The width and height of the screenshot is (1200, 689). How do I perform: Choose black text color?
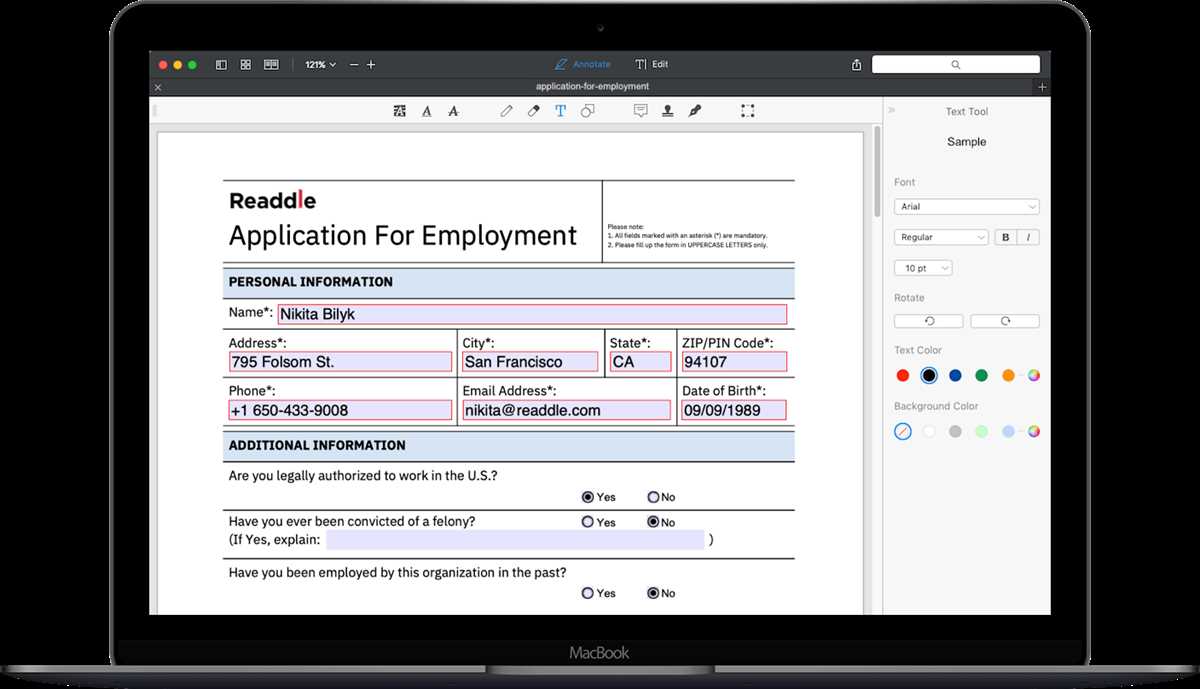tap(929, 375)
